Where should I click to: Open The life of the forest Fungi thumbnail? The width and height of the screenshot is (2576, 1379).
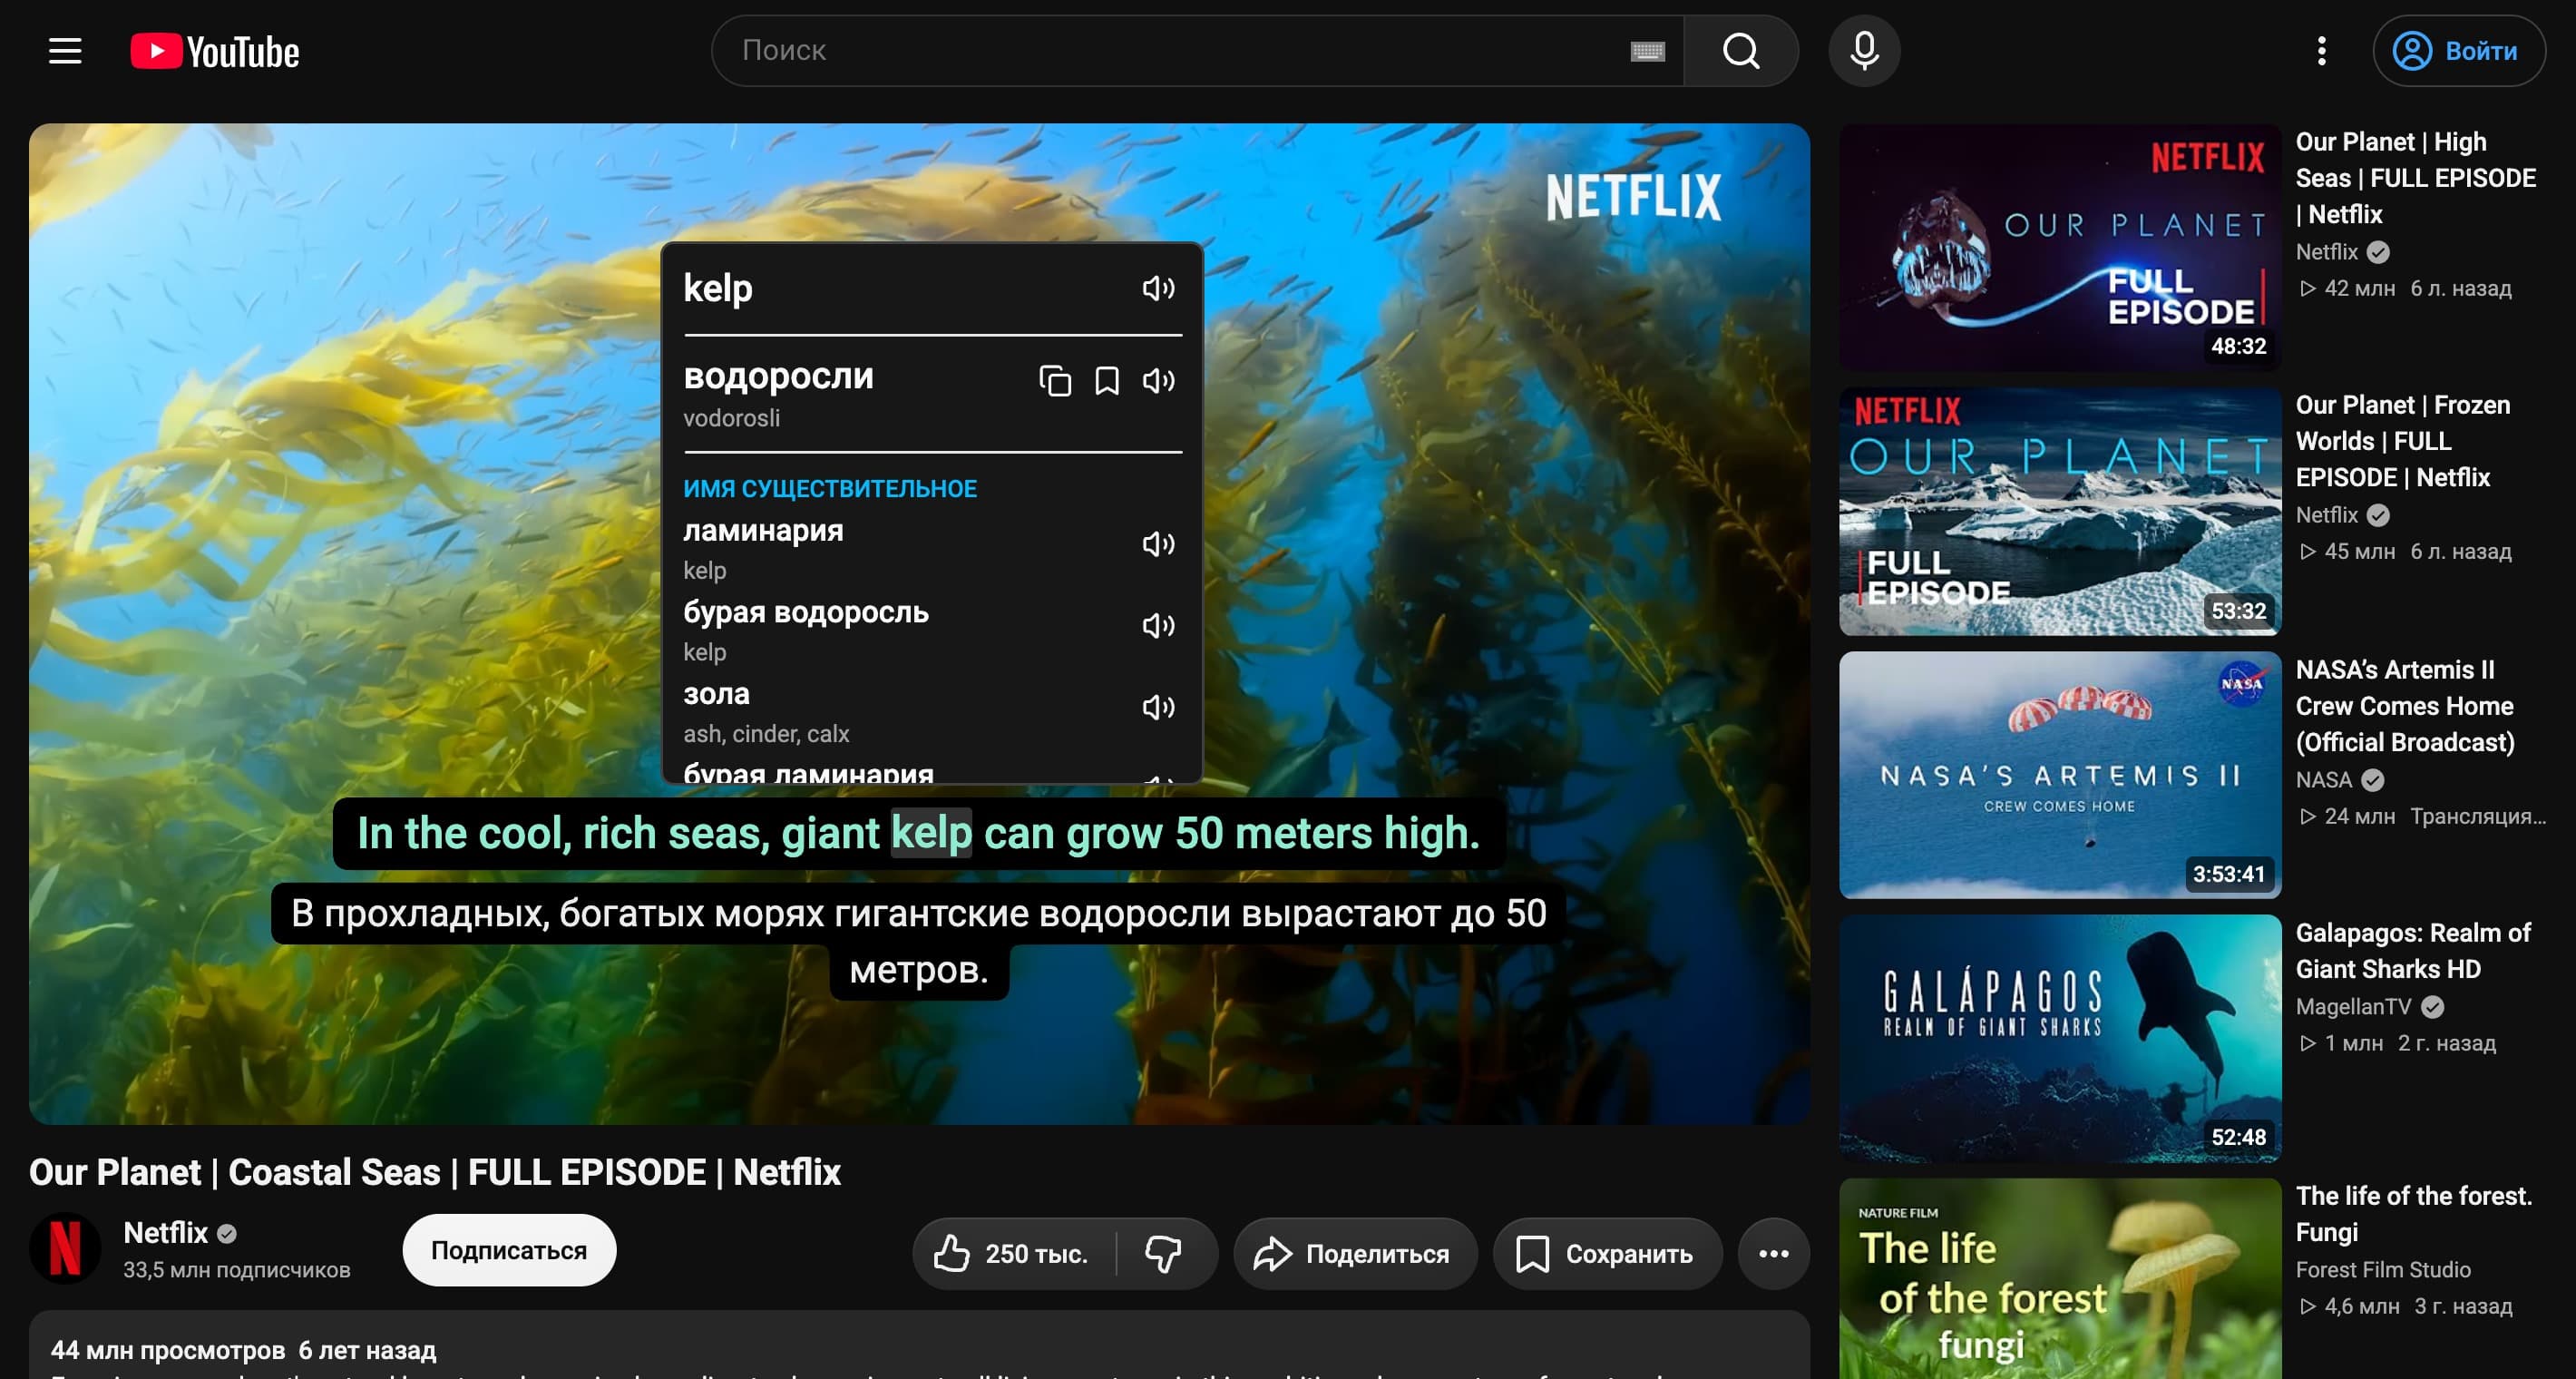2060,1279
